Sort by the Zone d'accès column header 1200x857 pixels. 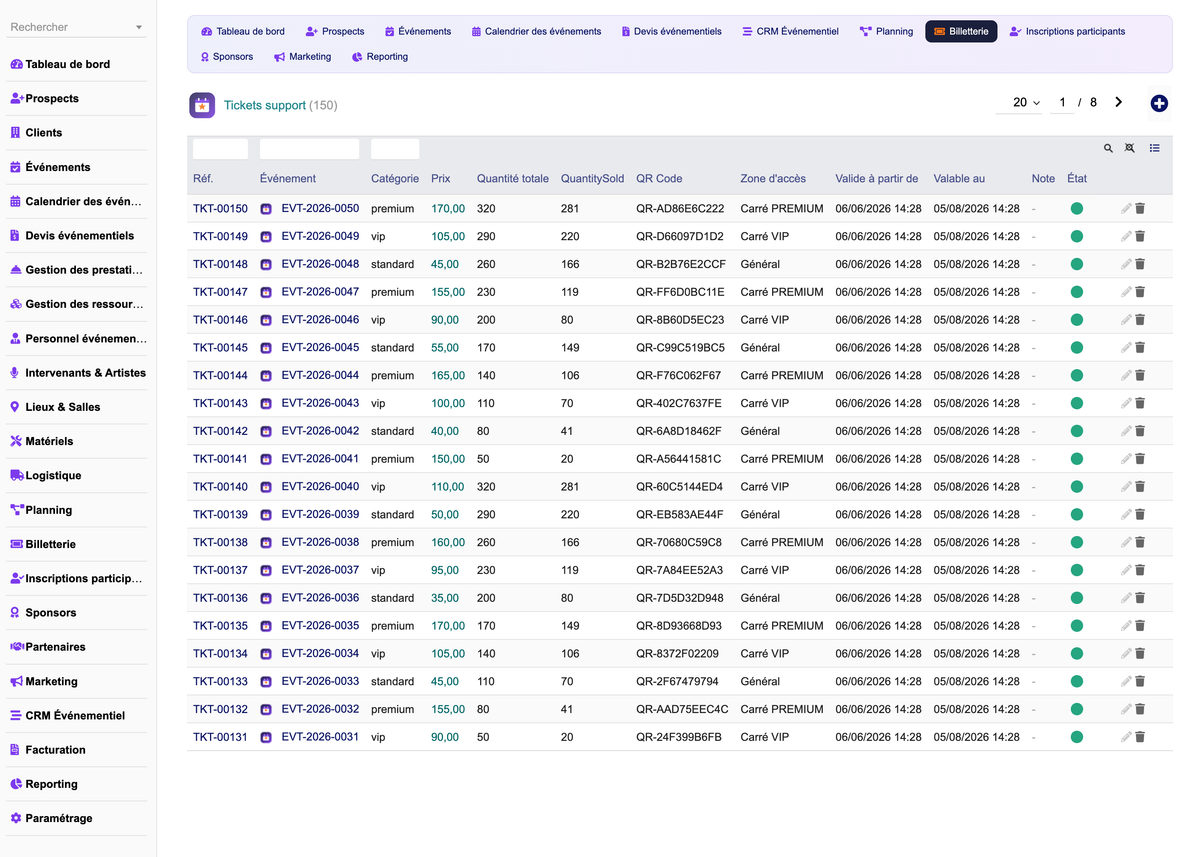773,179
